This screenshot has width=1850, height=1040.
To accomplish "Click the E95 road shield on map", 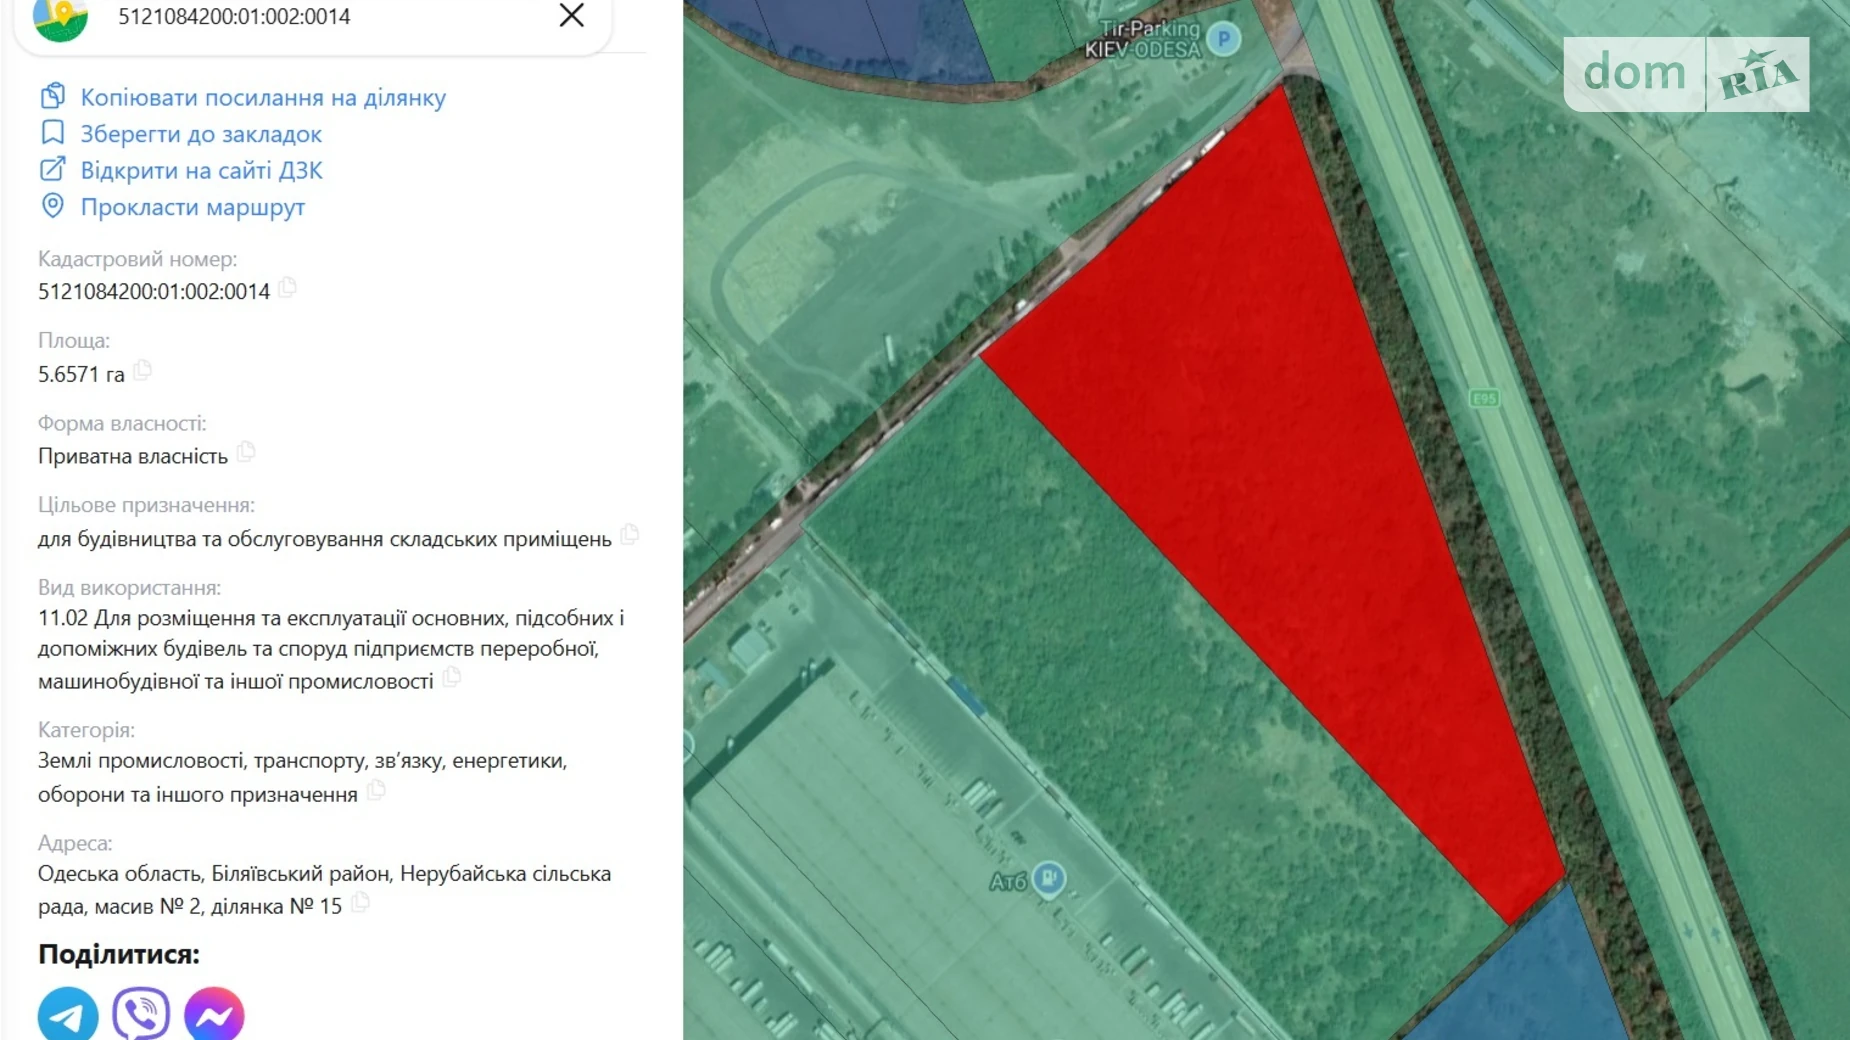I will coord(1484,398).
